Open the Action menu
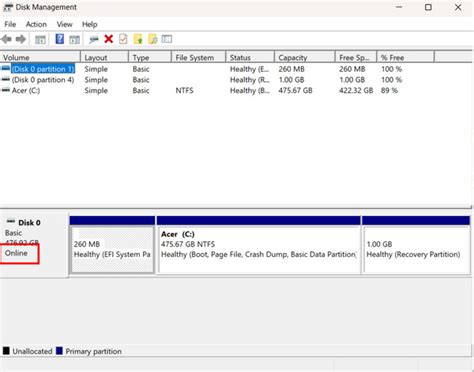 (x=36, y=24)
